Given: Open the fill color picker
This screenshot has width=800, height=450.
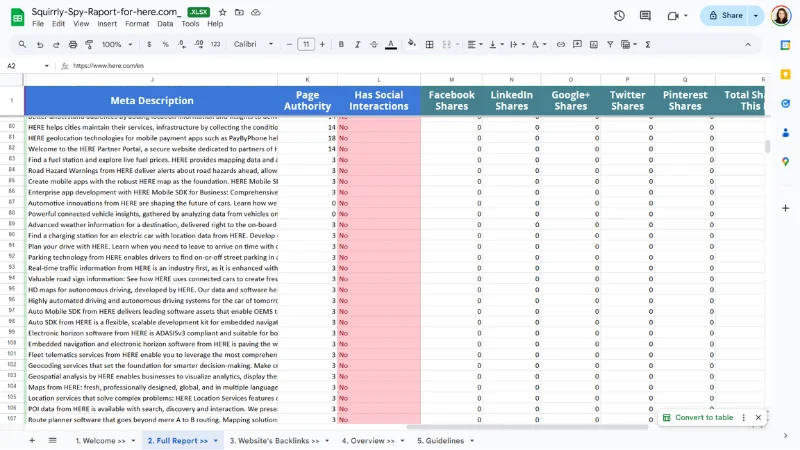Looking at the screenshot, I should [x=412, y=44].
